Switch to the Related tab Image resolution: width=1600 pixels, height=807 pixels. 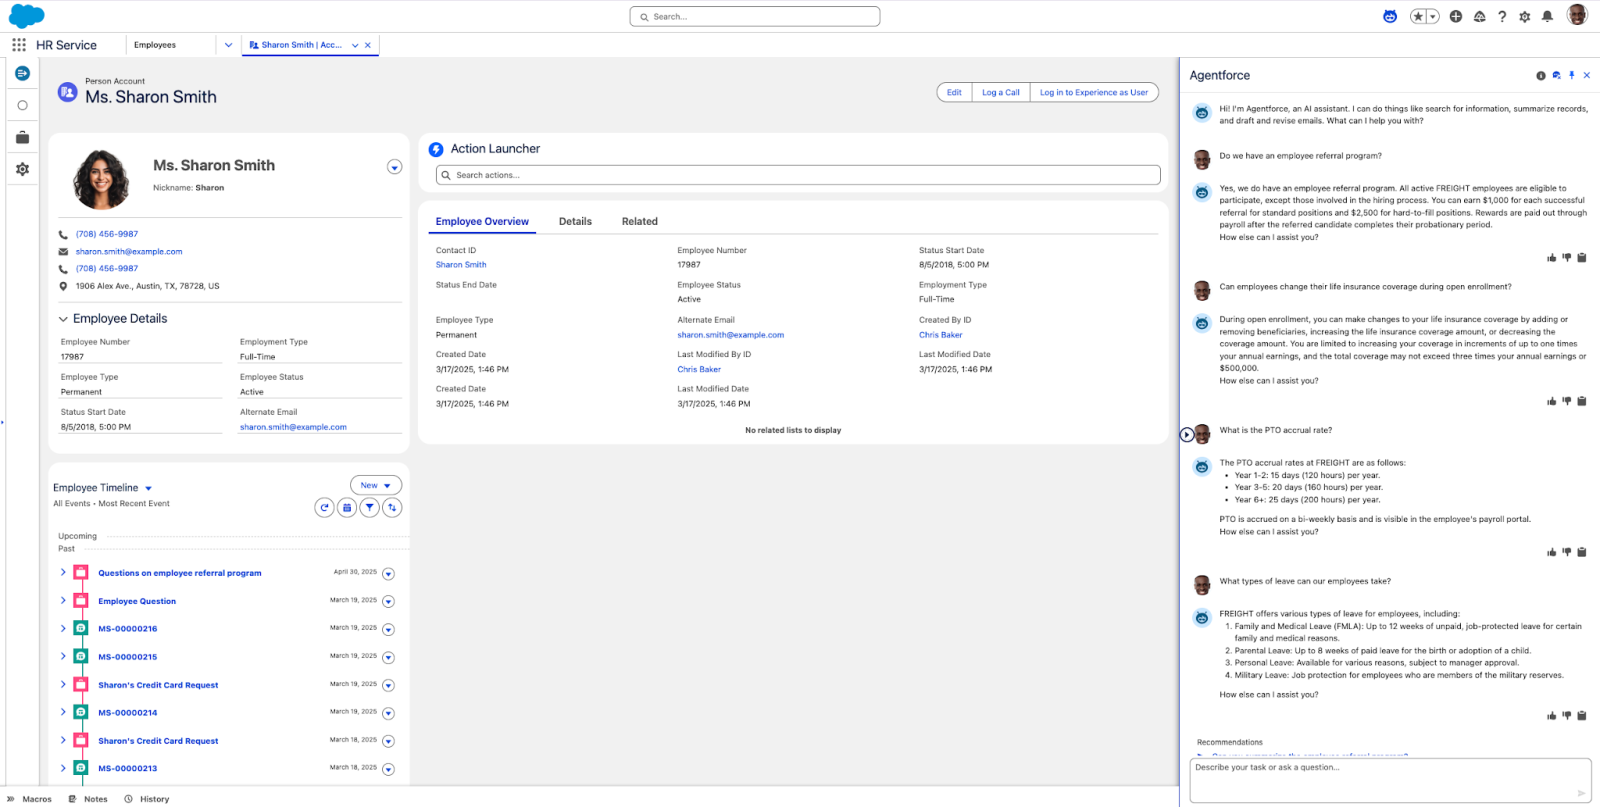(x=640, y=222)
